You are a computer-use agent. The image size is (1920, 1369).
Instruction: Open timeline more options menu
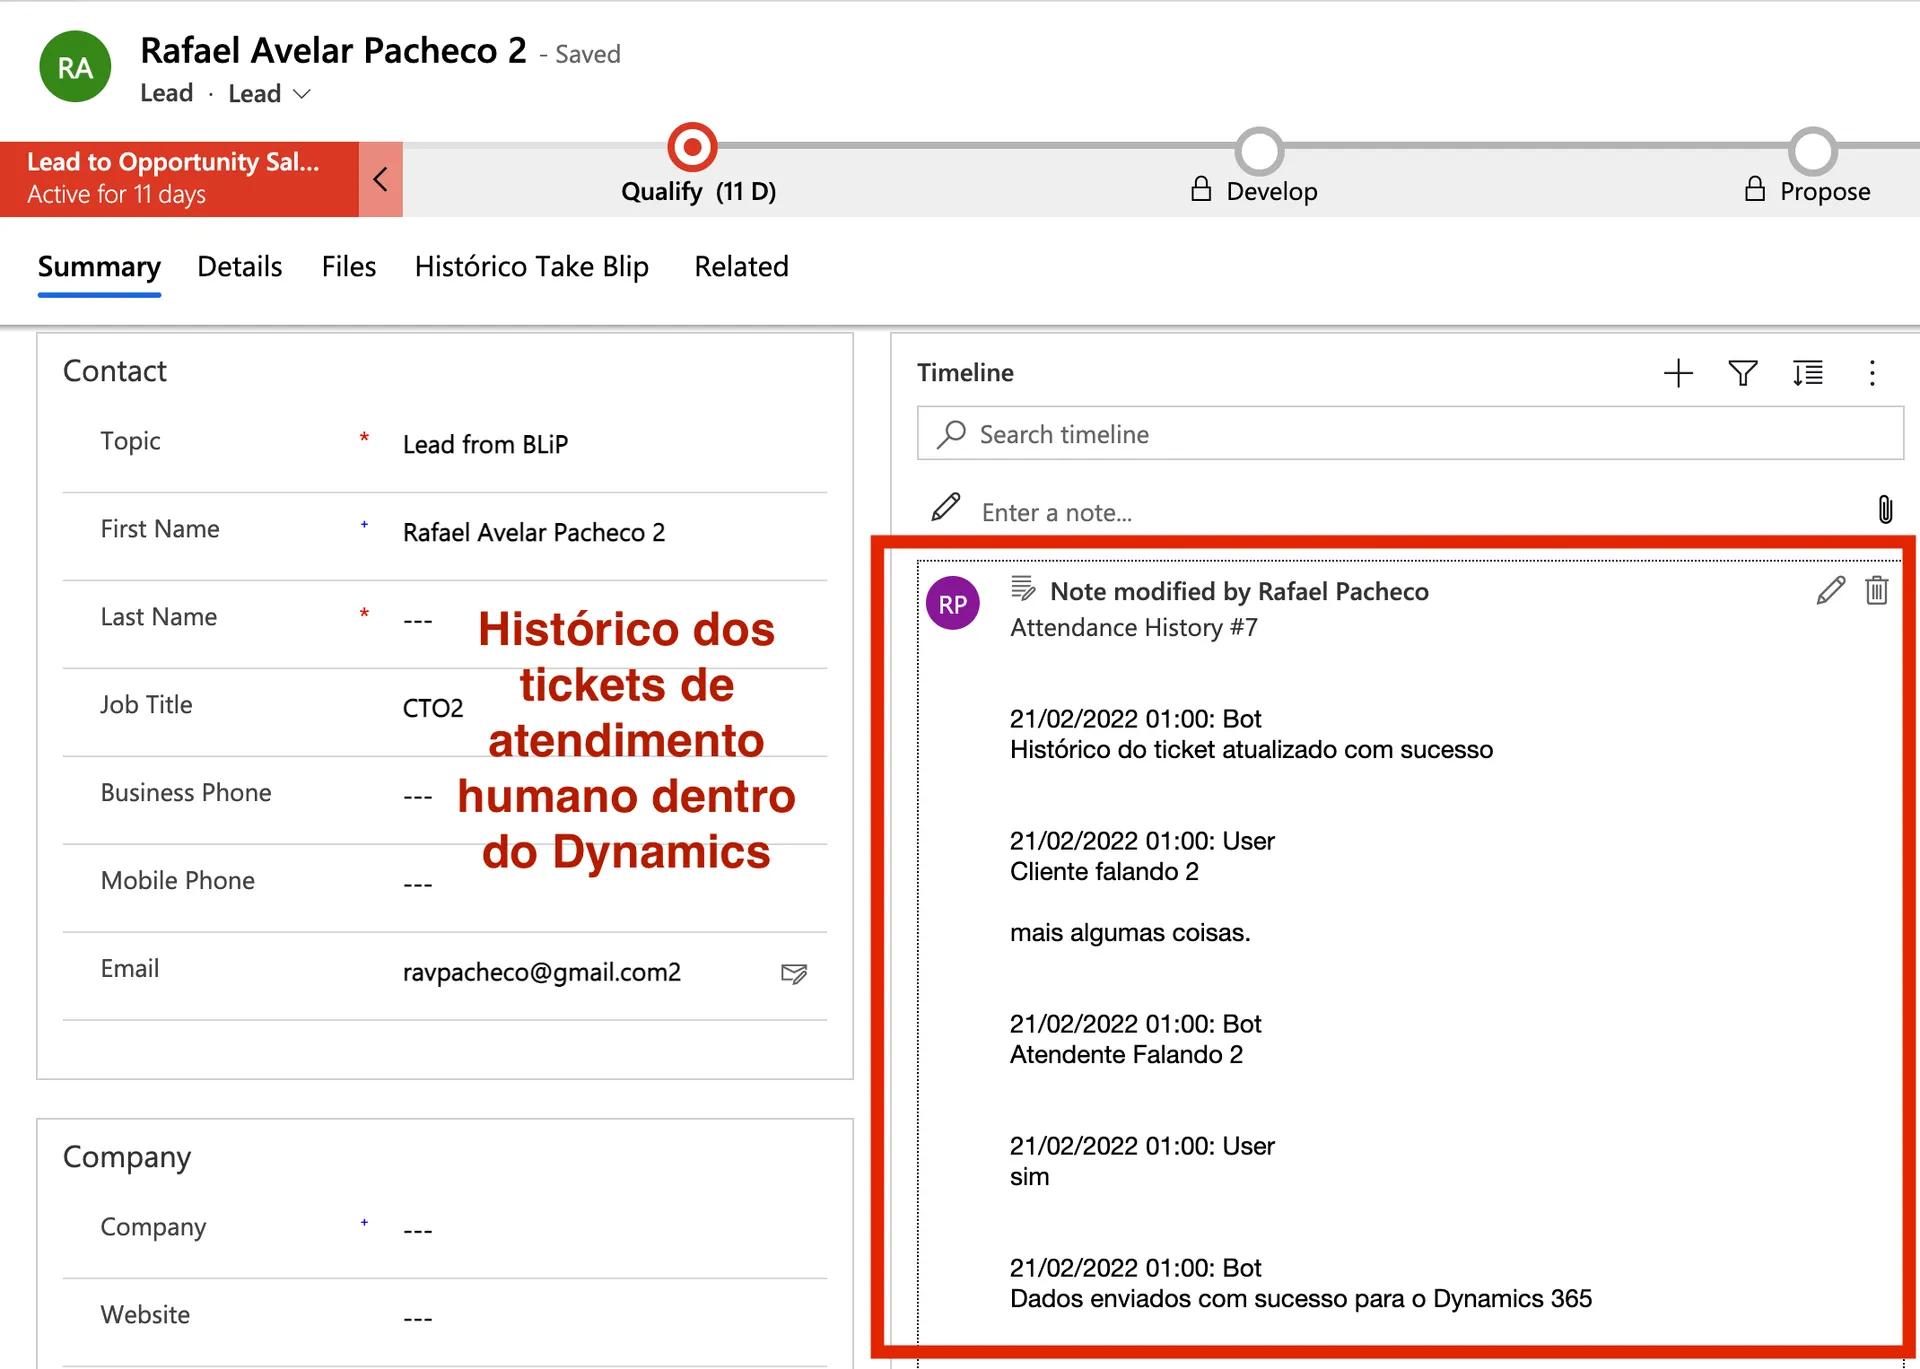(x=1872, y=373)
